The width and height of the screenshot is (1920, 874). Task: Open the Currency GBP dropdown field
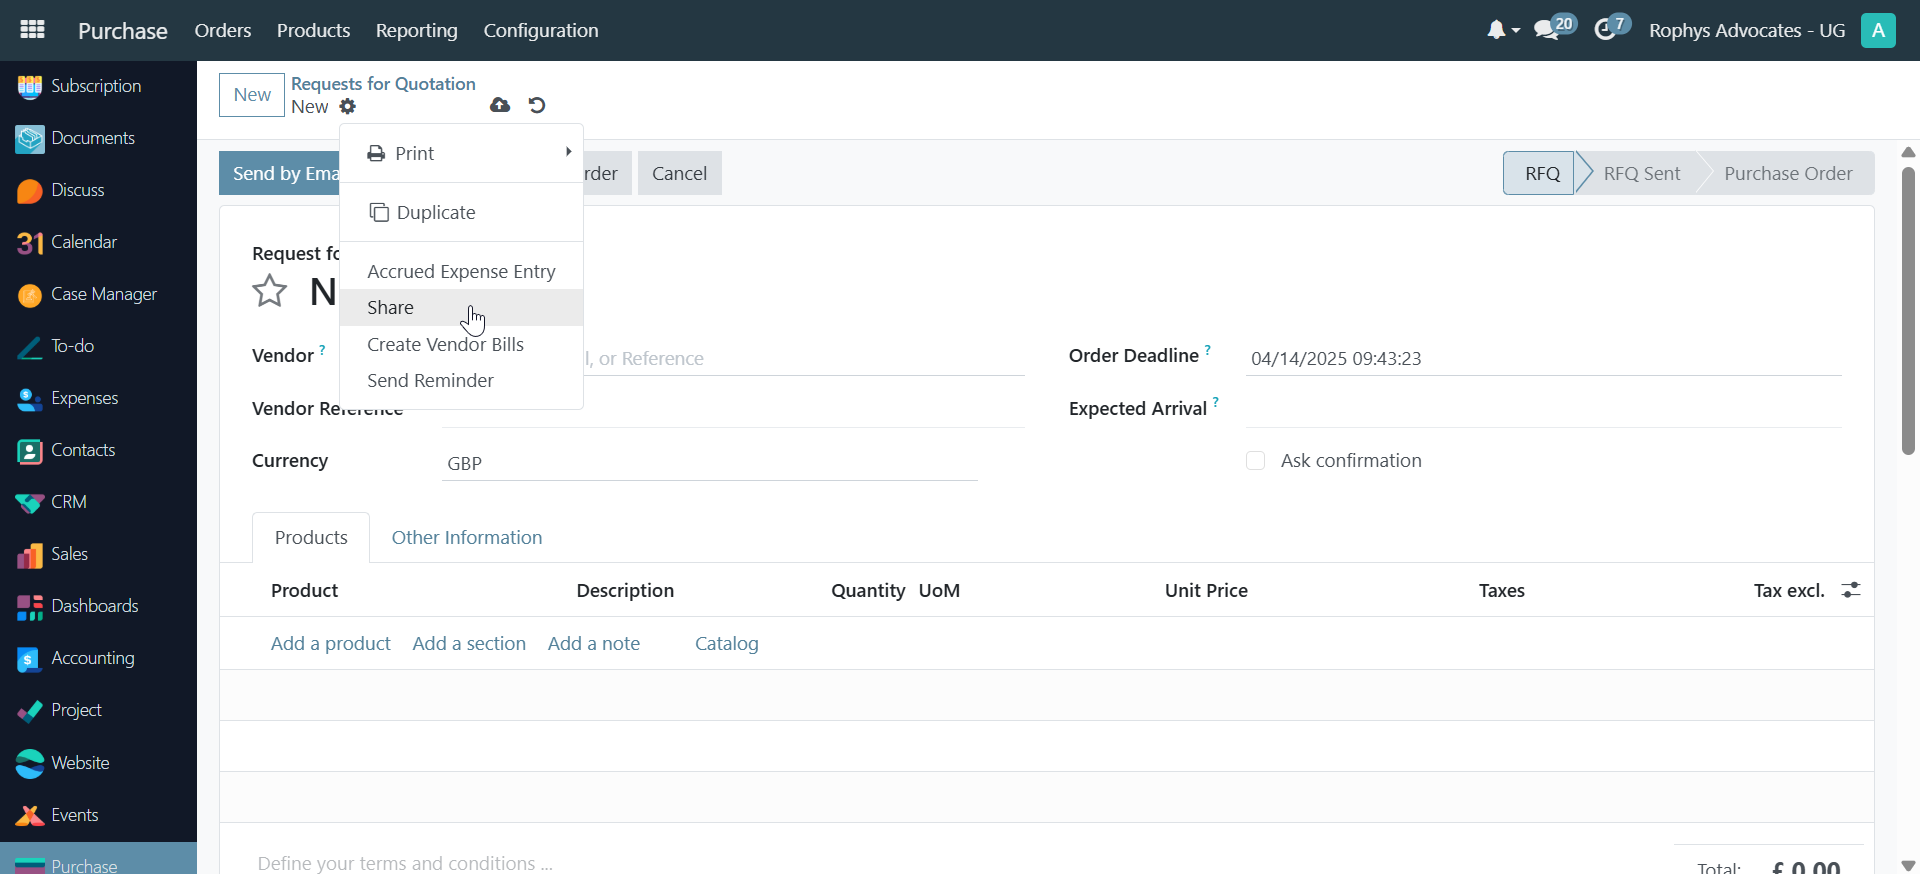709,463
